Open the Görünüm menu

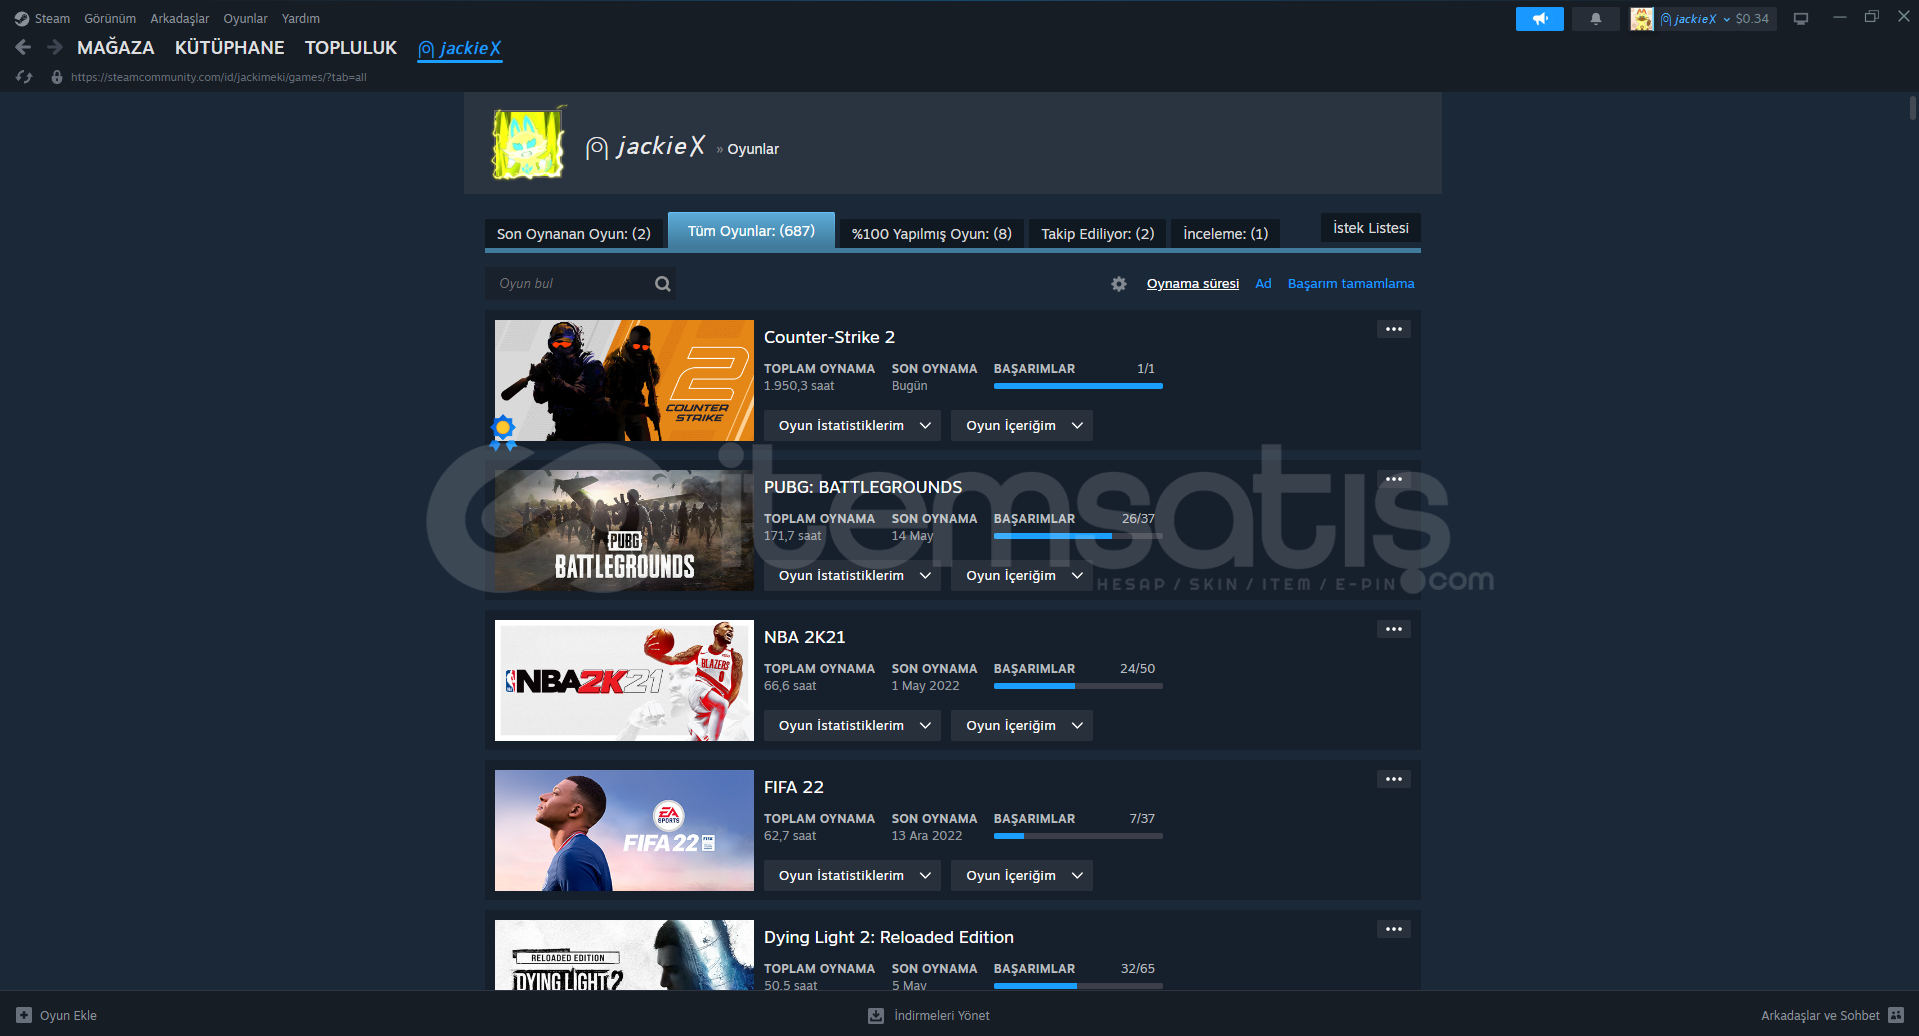110,19
